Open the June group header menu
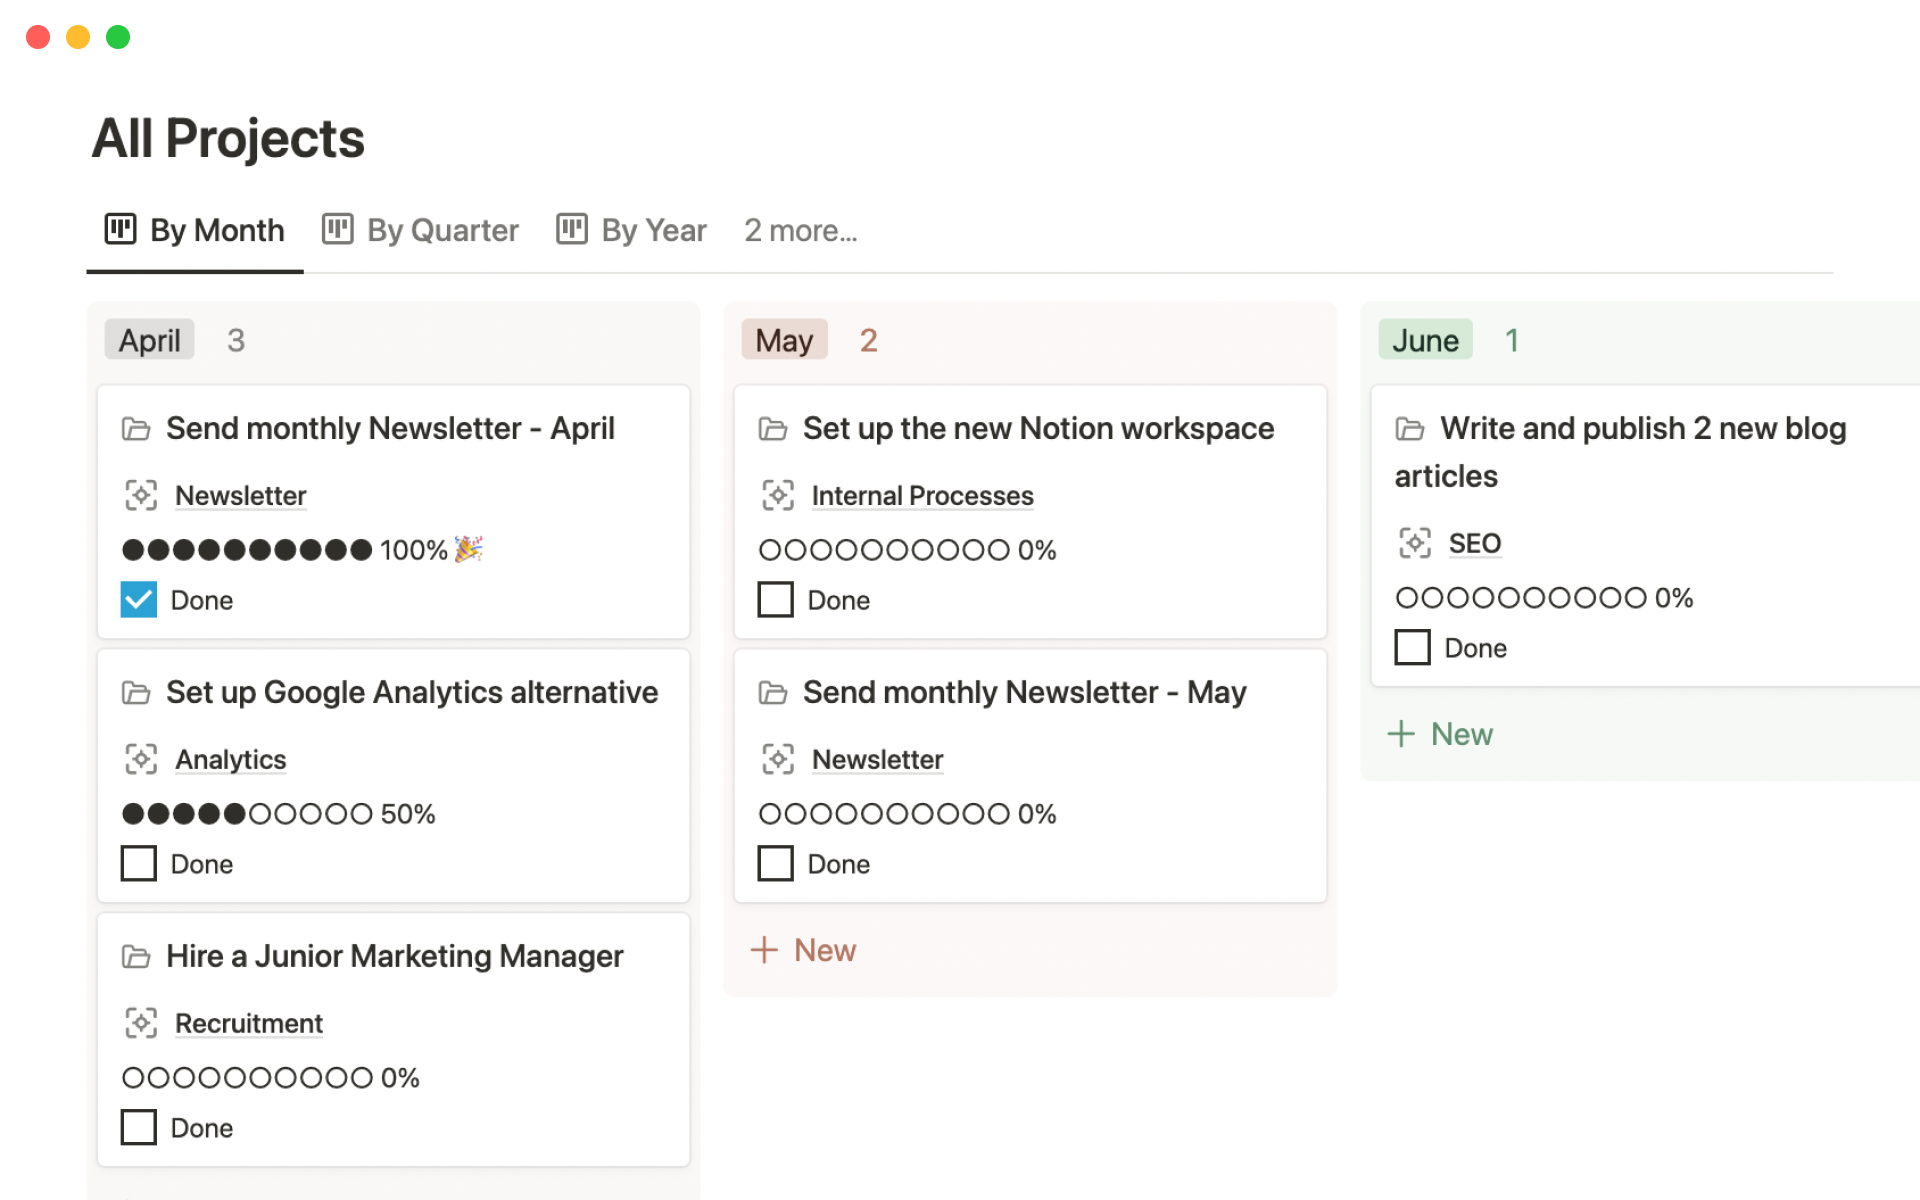 pos(1425,339)
